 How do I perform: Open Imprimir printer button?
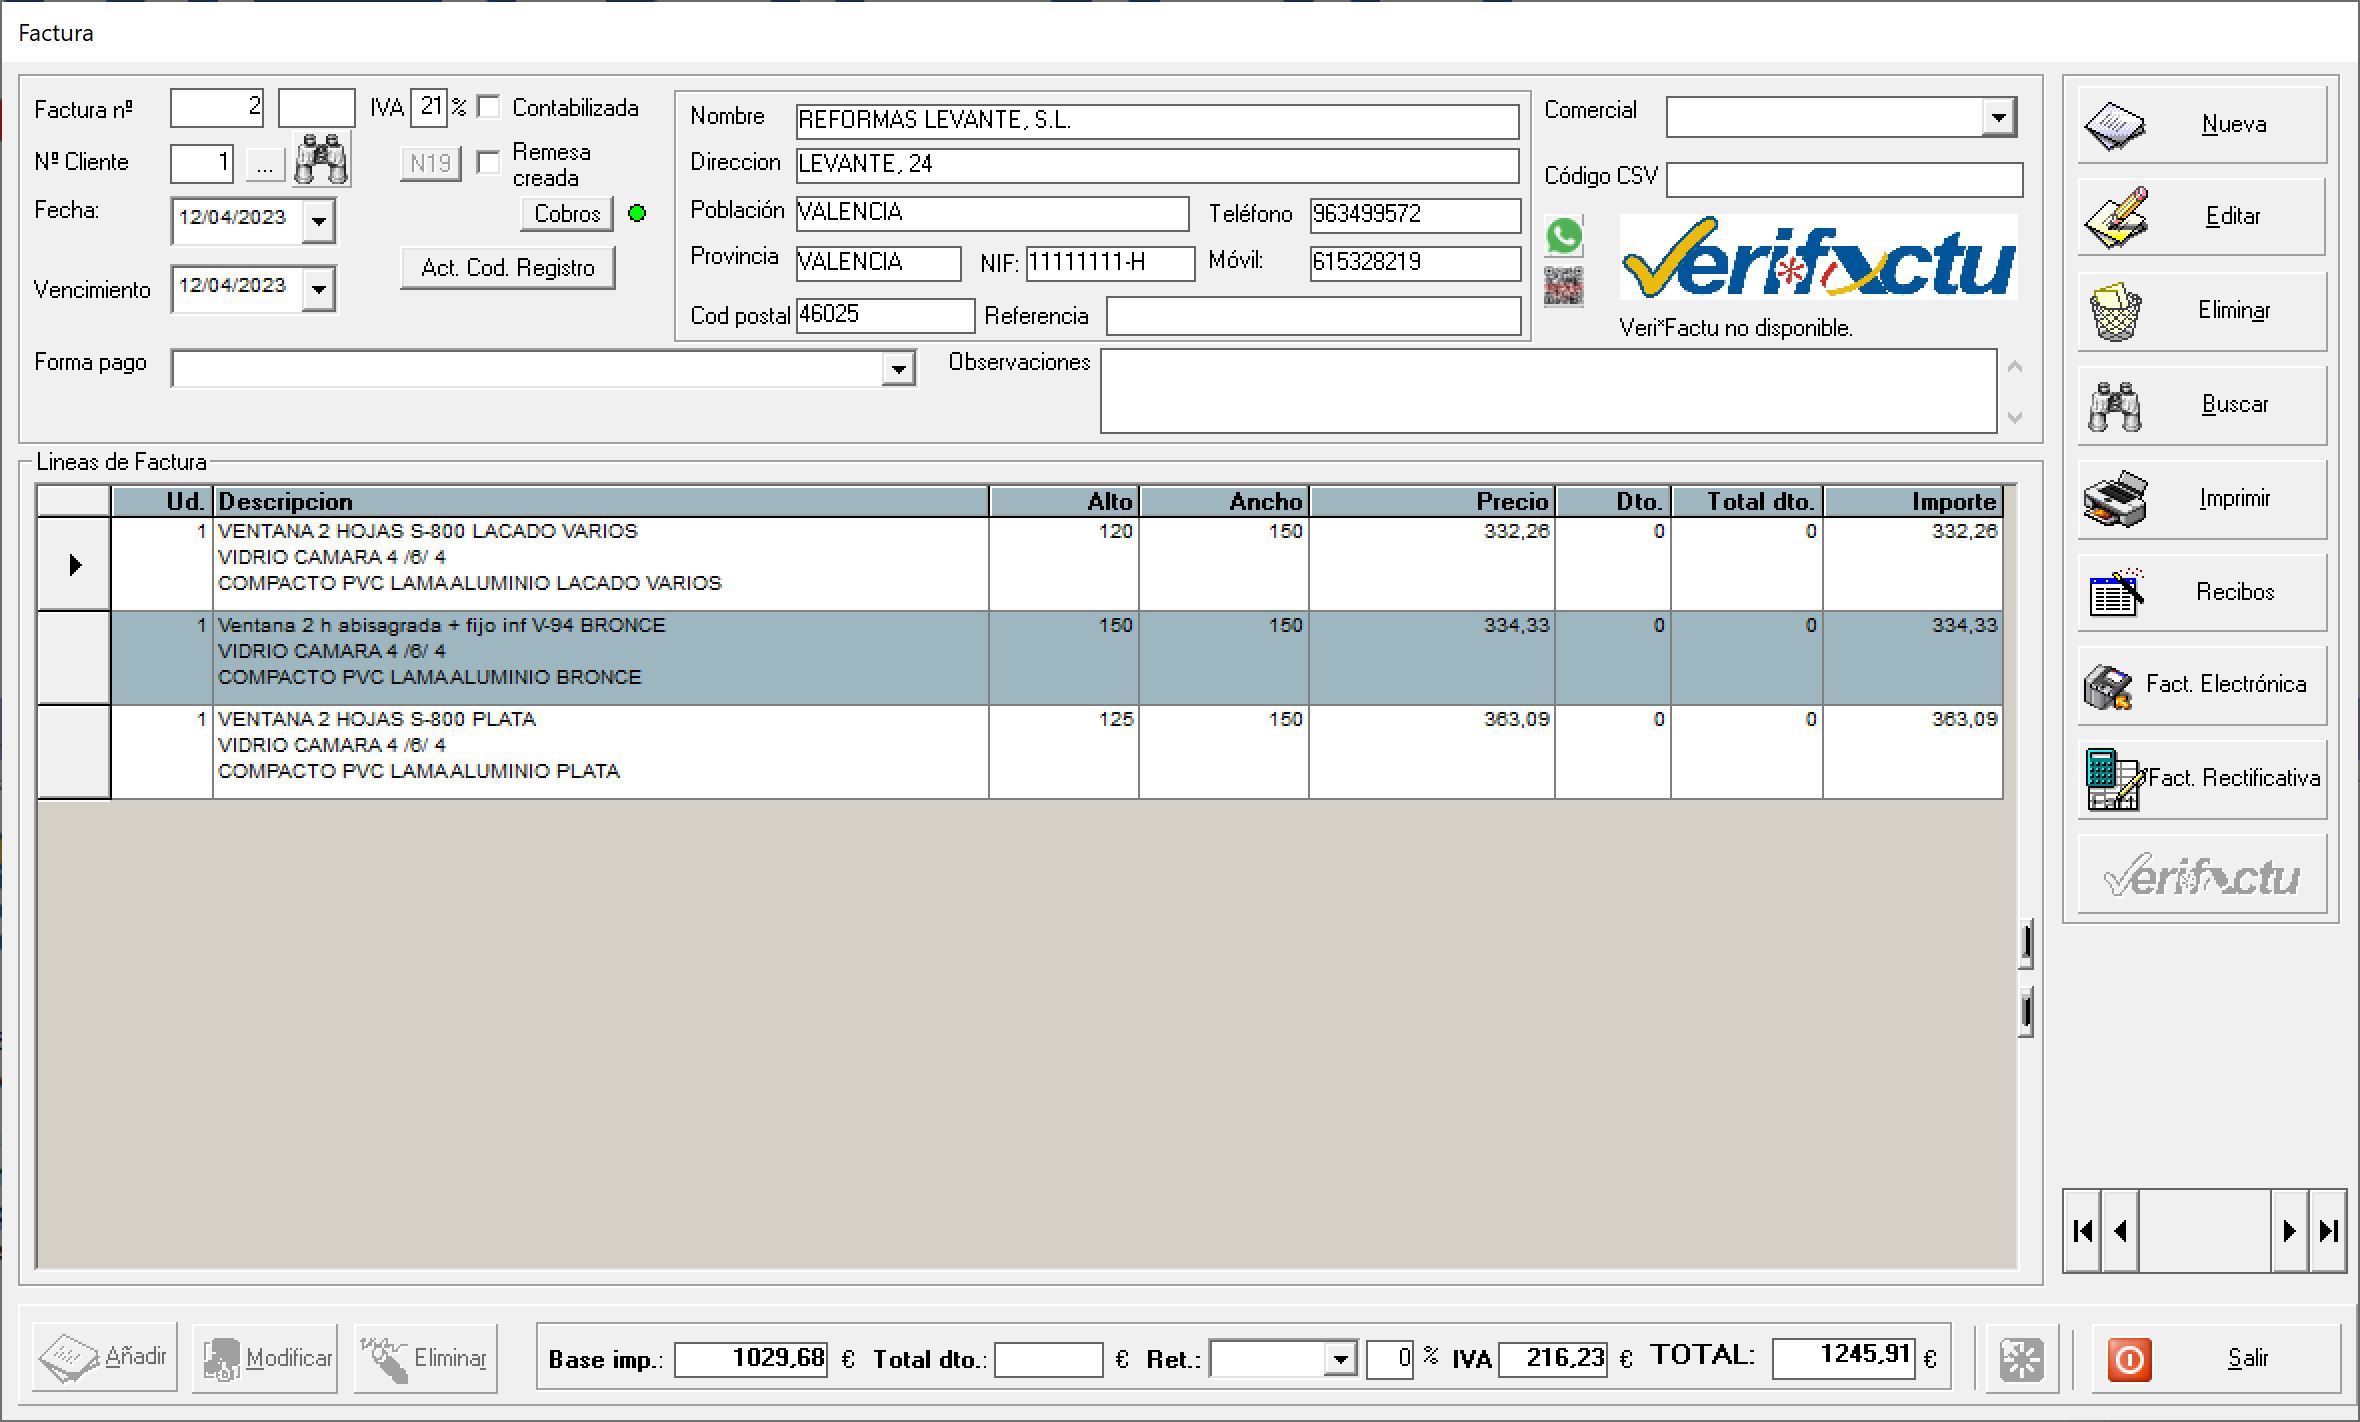click(2202, 499)
